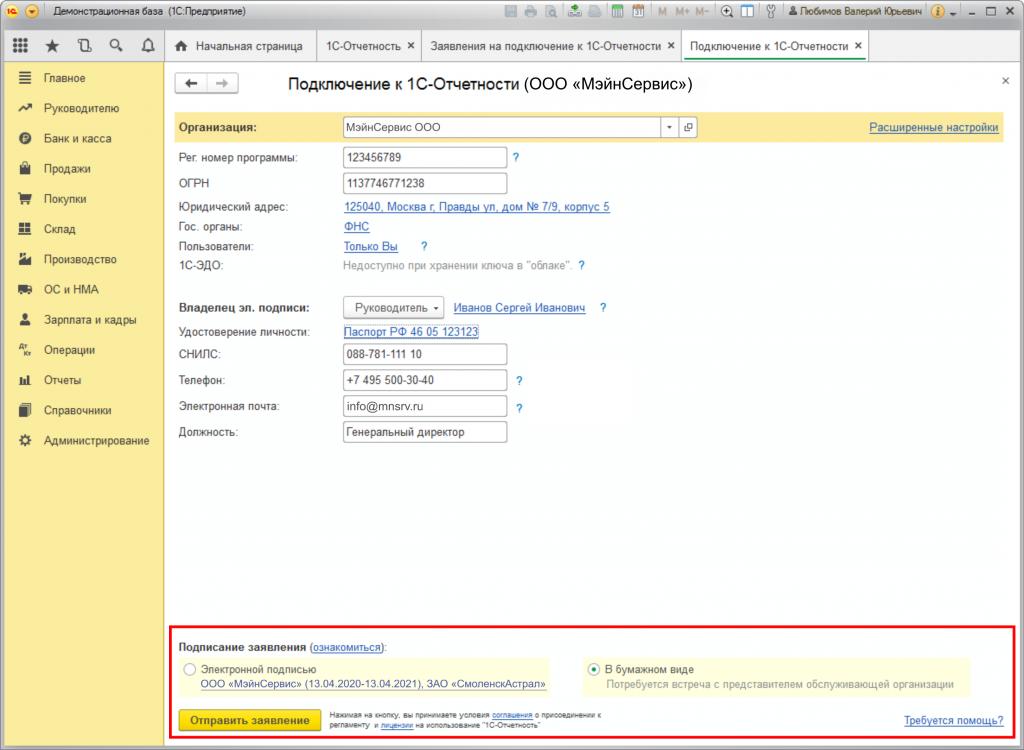1024x750 pixels.
Task: Click the back arrow navigation button
Action: (191, 84)
